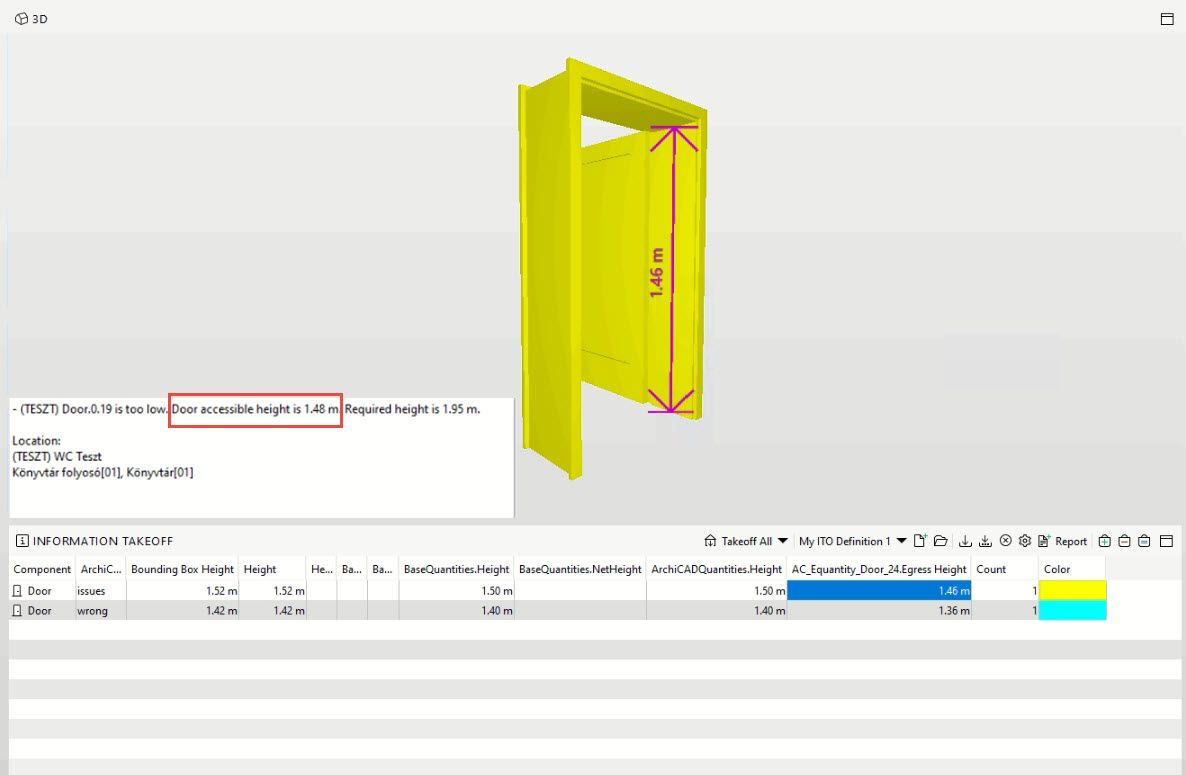Click the download-with-dots save icon
The height and width of the screenshot is (775, 1186).
tap(985, 541)
